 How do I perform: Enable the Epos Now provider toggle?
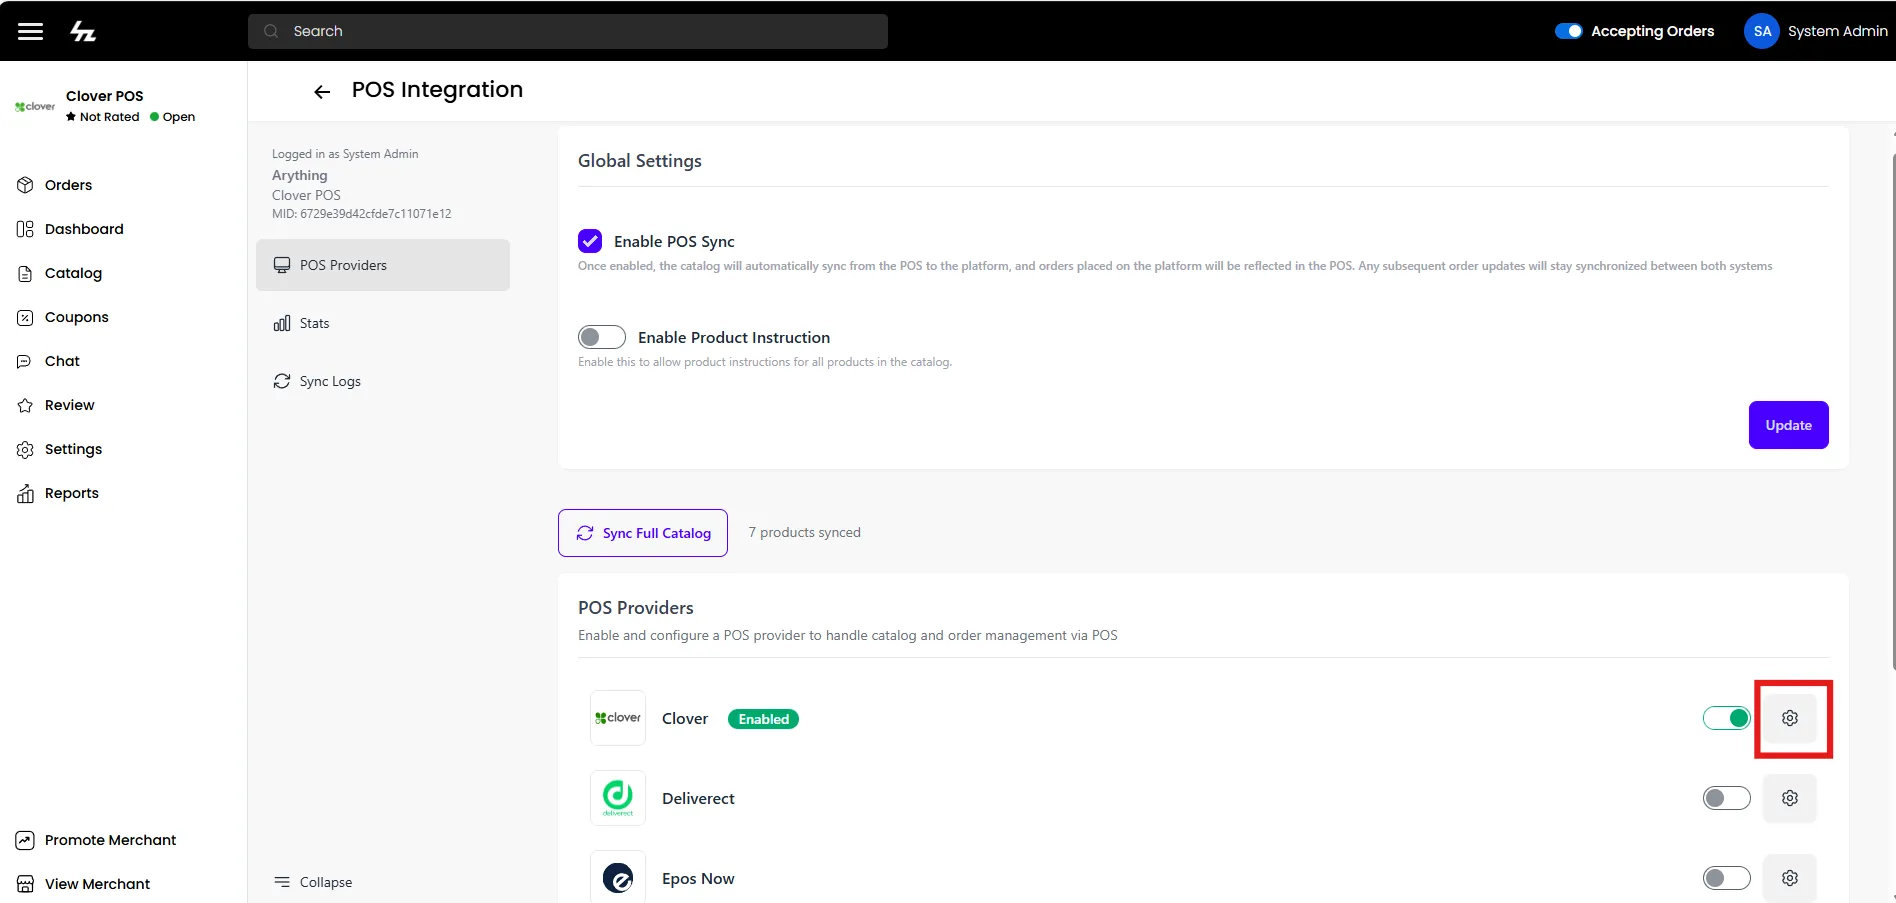pos(1727,878)
